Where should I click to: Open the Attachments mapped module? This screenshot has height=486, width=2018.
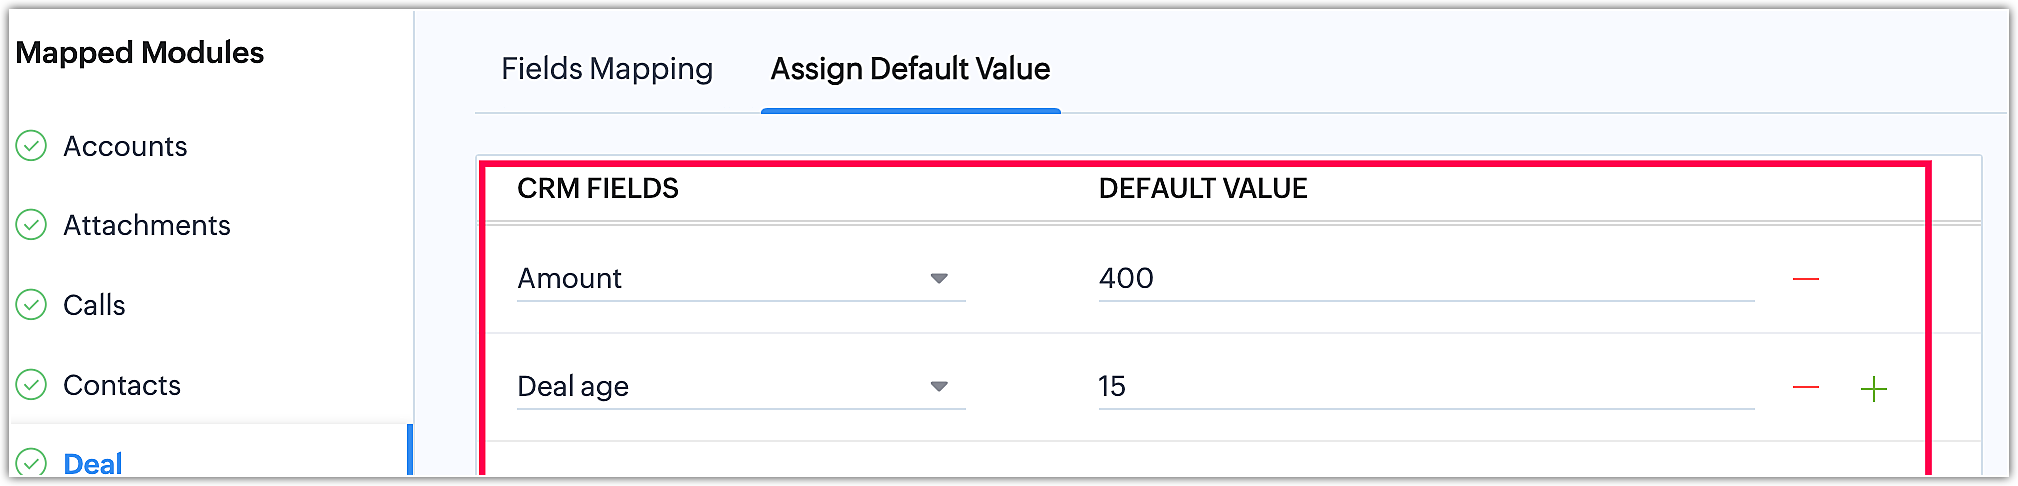click(x=147, y=226)
